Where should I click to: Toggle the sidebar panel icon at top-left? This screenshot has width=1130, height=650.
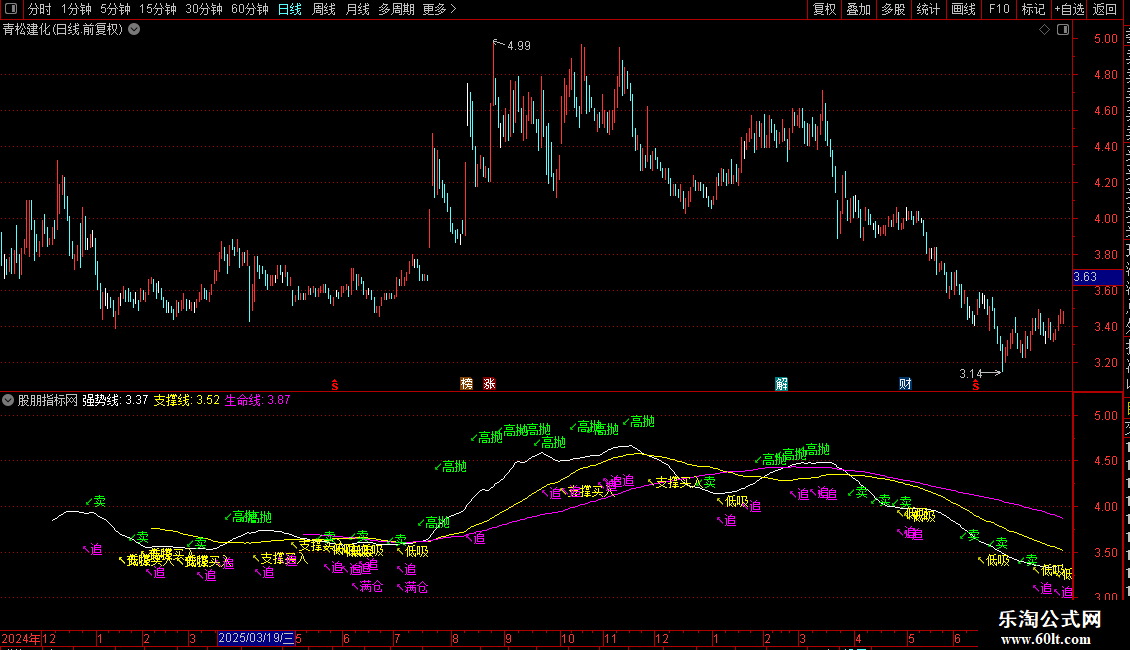(x=11, y=9)
